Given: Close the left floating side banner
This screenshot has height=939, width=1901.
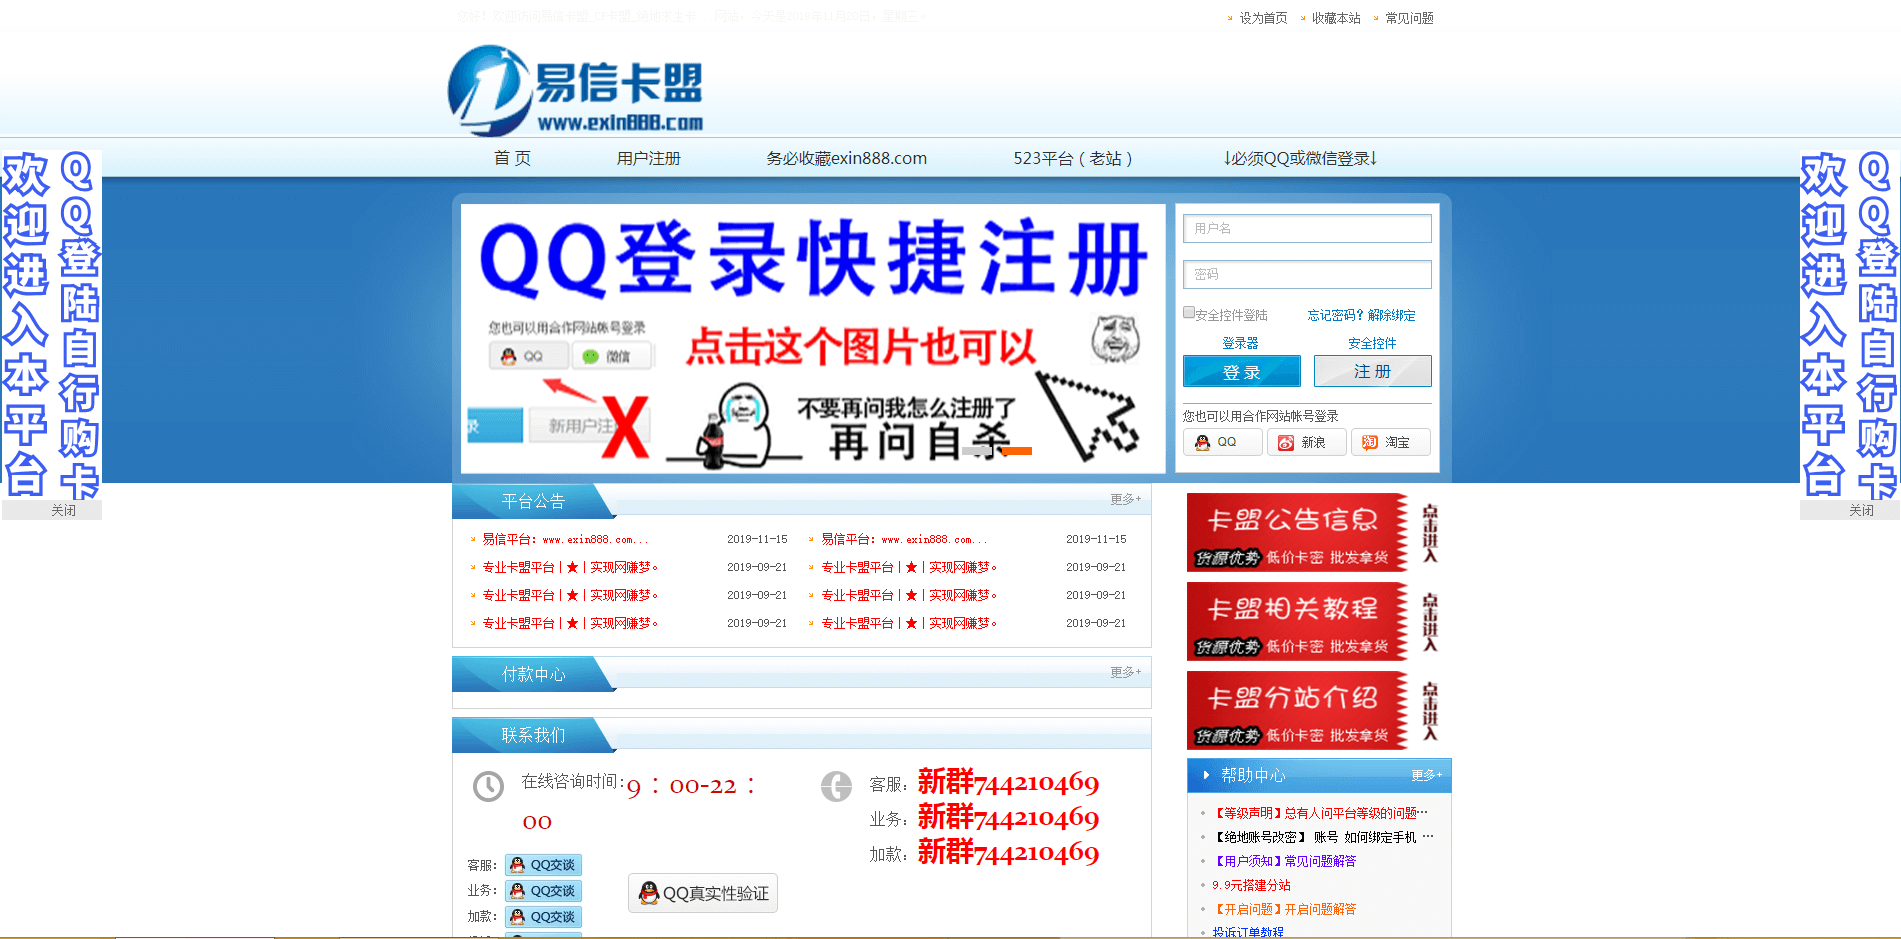Looking at the screenshot, I should pyautogui.click(x=63, y=510).
